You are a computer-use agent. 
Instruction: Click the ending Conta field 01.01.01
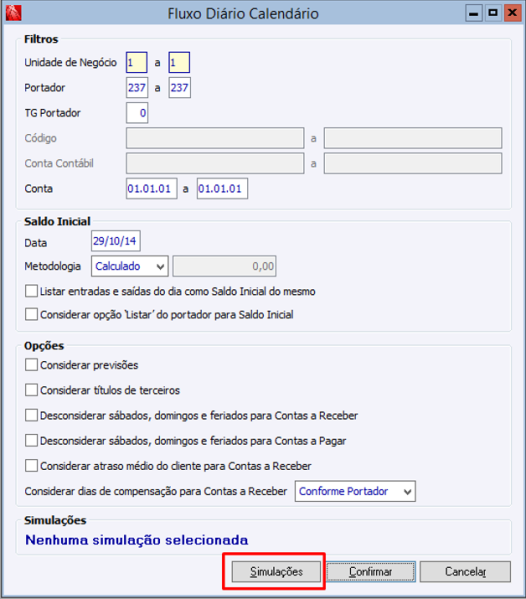point(222,189)
